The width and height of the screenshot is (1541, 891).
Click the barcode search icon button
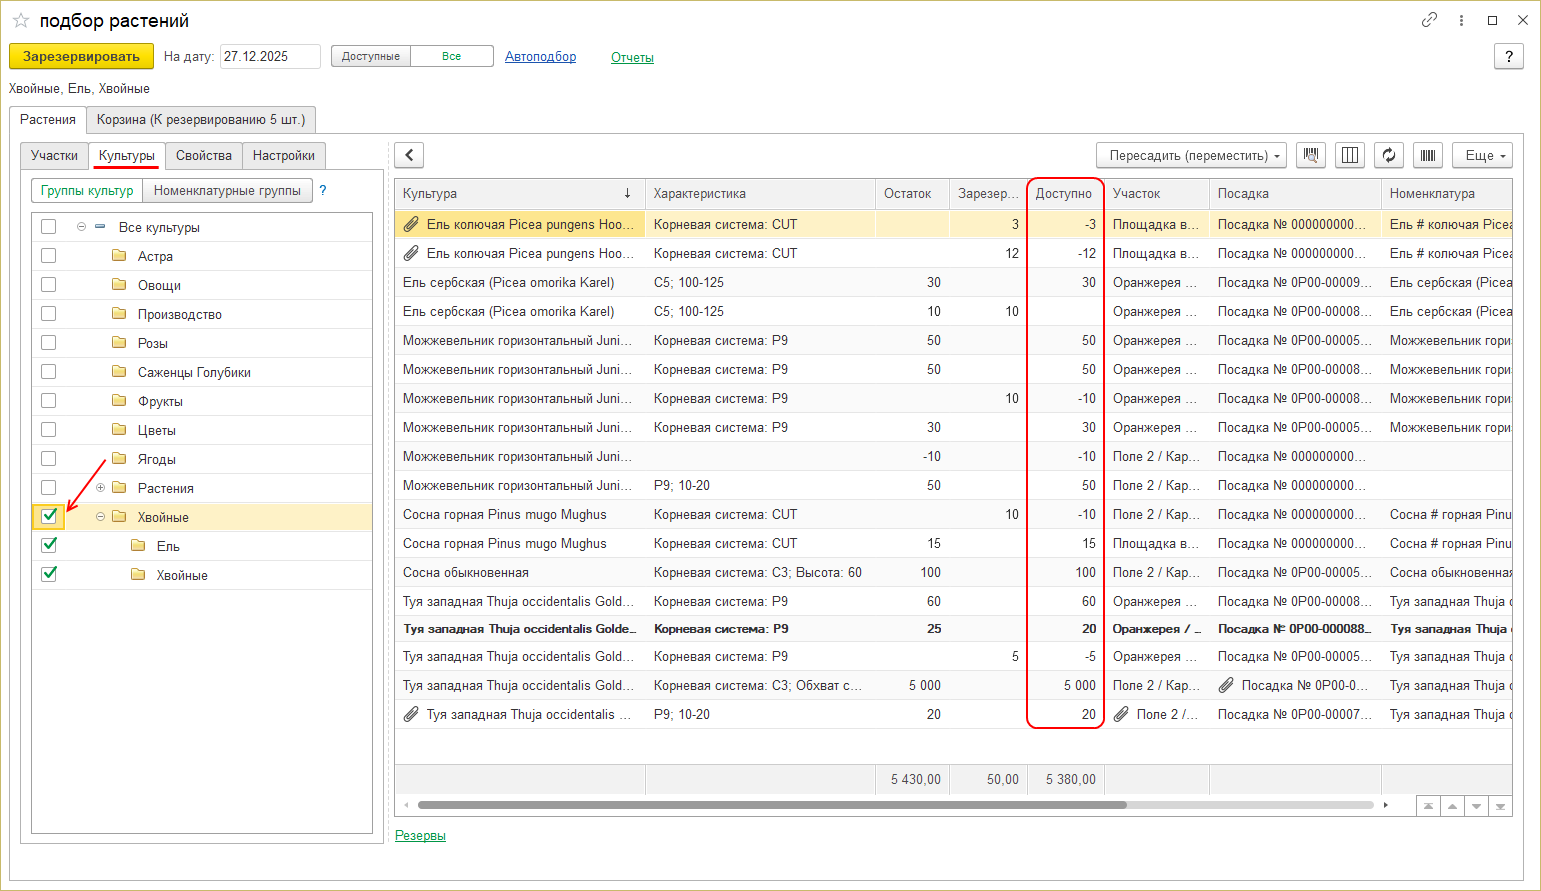pyautogui.click(x=1311, y=155)
